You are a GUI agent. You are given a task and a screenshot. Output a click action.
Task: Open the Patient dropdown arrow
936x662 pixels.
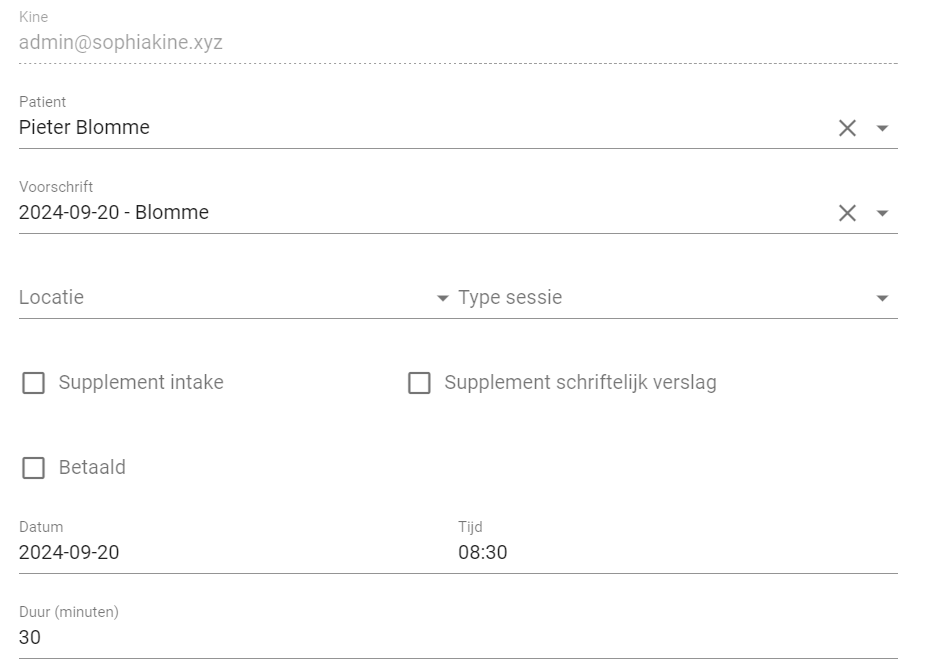[x=882, y=128]
